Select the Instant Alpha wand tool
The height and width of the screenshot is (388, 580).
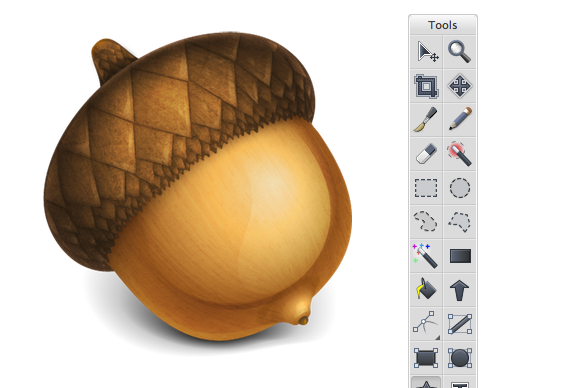(x=459, y=154)
